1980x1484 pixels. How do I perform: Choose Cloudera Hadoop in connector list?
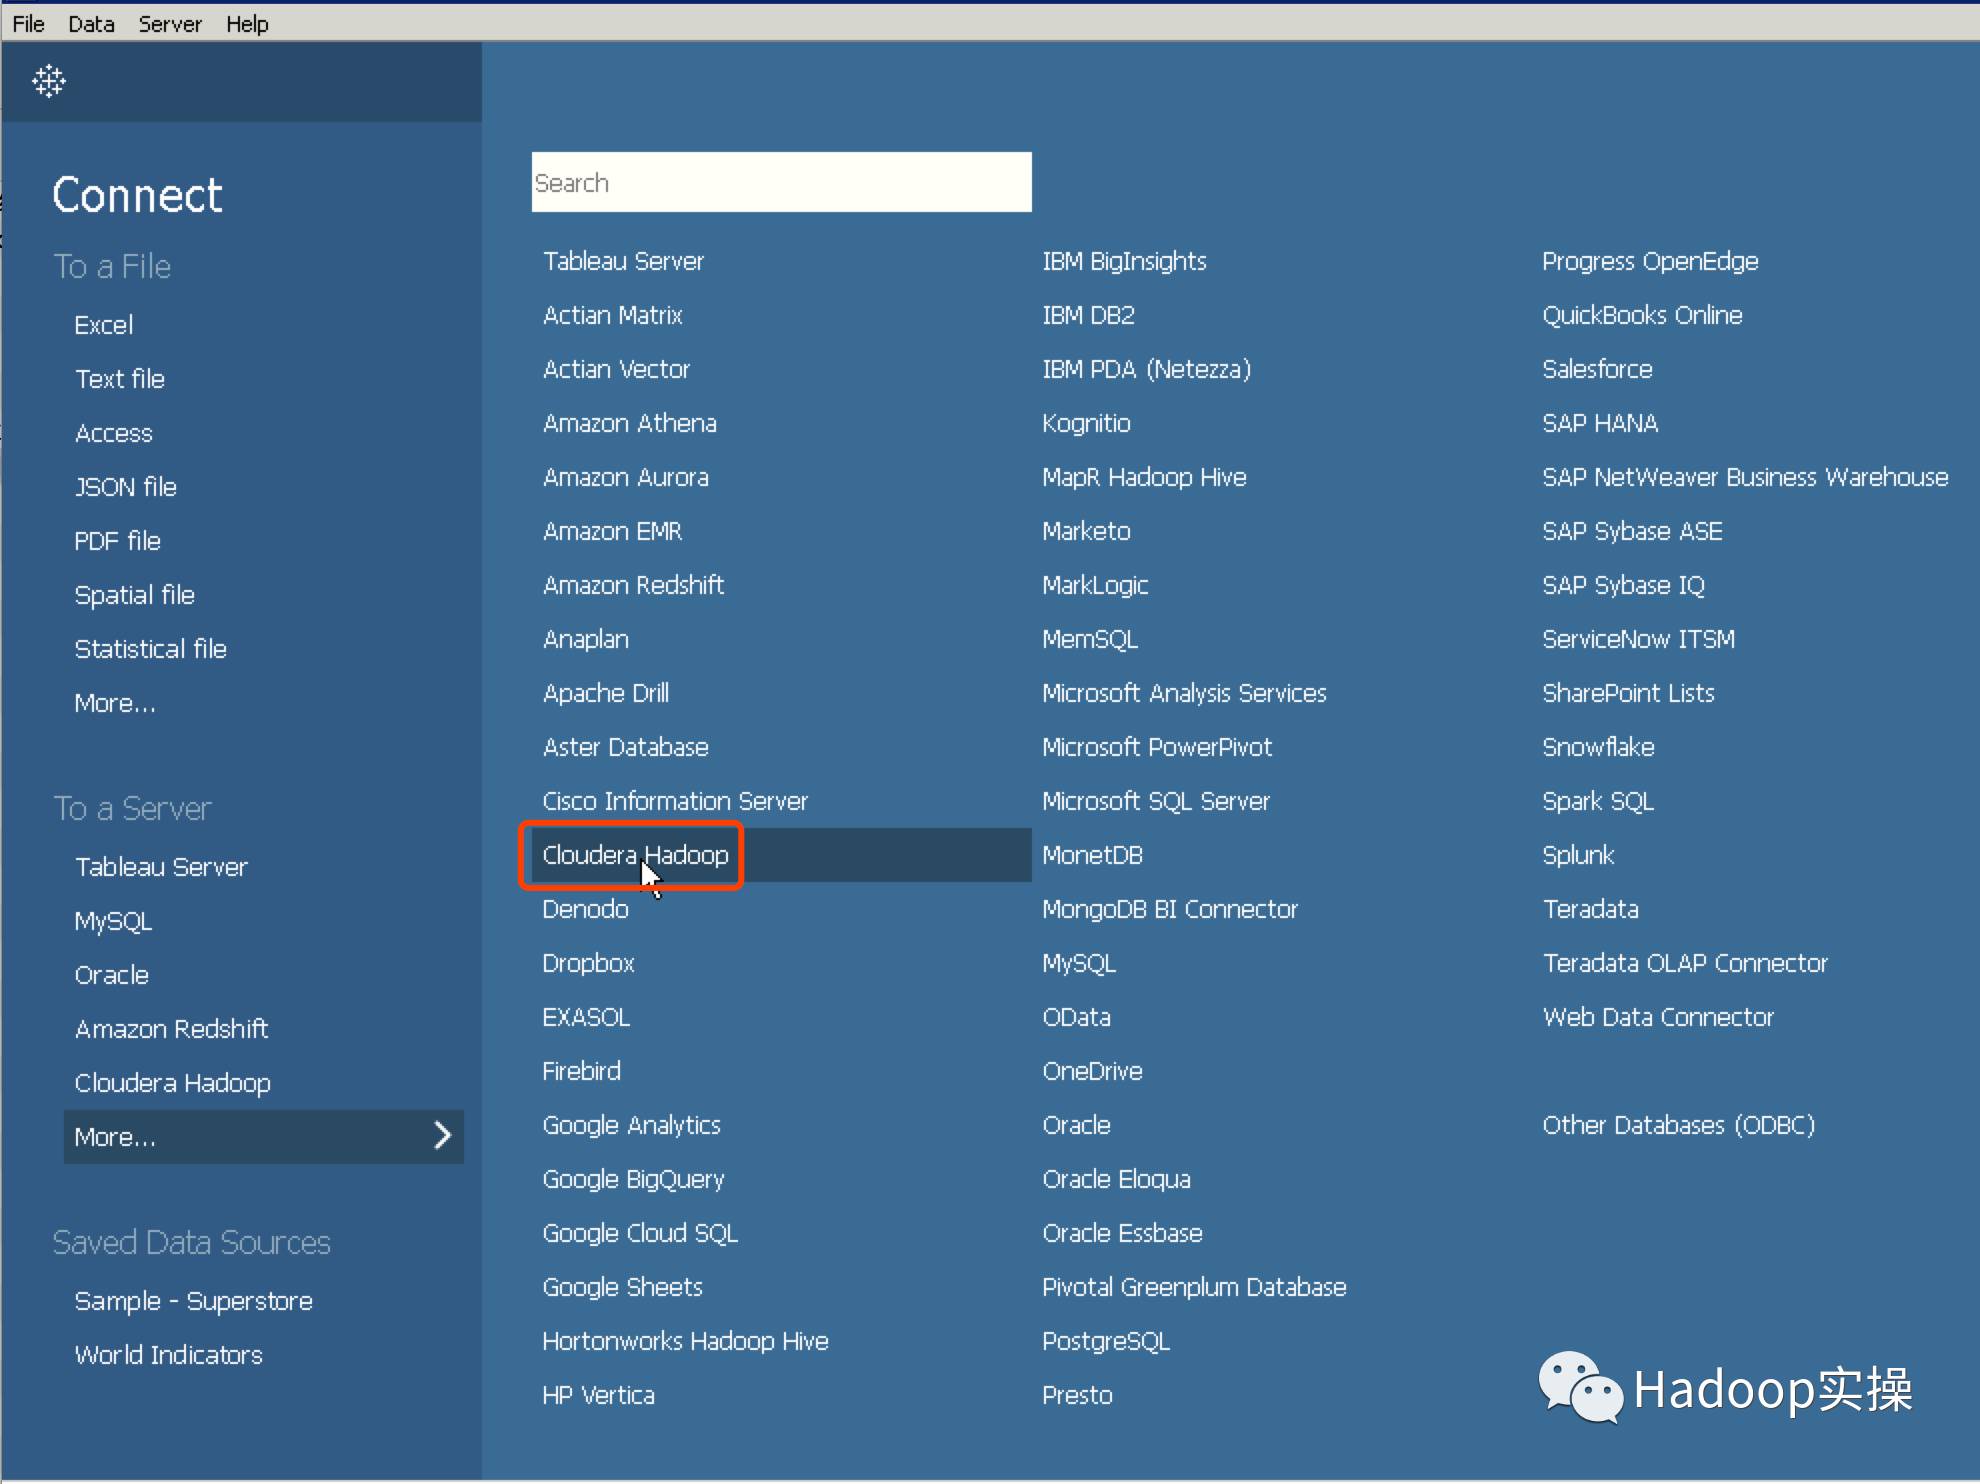(635, 855)
